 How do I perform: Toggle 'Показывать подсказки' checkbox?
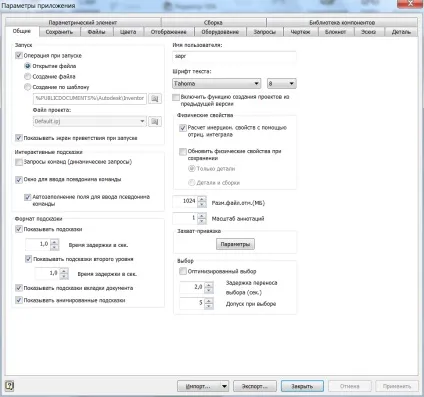tap(19, 229)
